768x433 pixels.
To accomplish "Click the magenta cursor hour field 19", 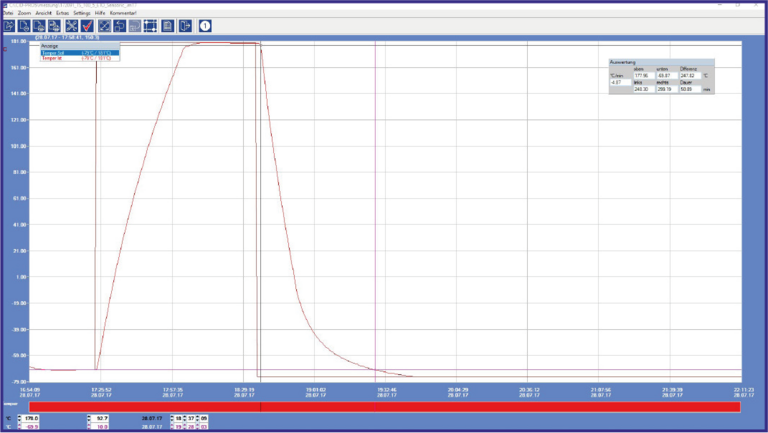I will [179, 427].
